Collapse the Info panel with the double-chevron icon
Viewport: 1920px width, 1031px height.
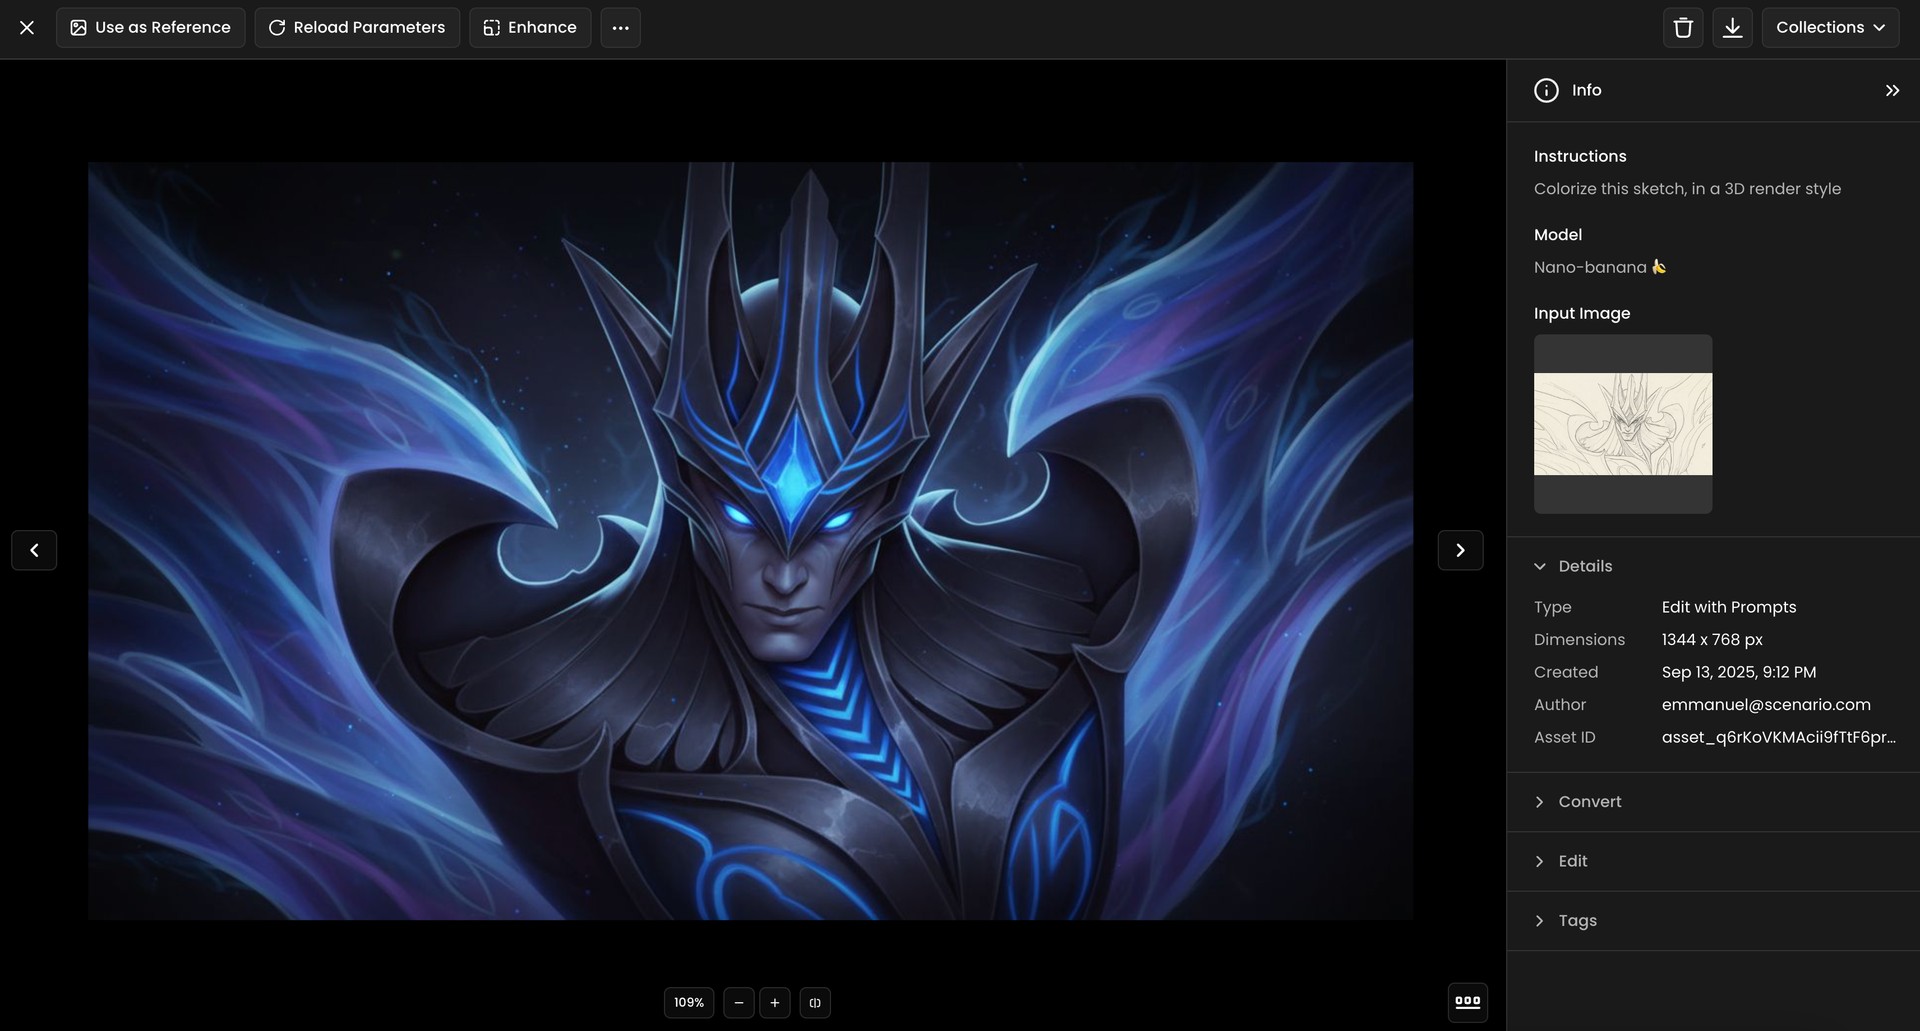click(x=1892, y=89)
